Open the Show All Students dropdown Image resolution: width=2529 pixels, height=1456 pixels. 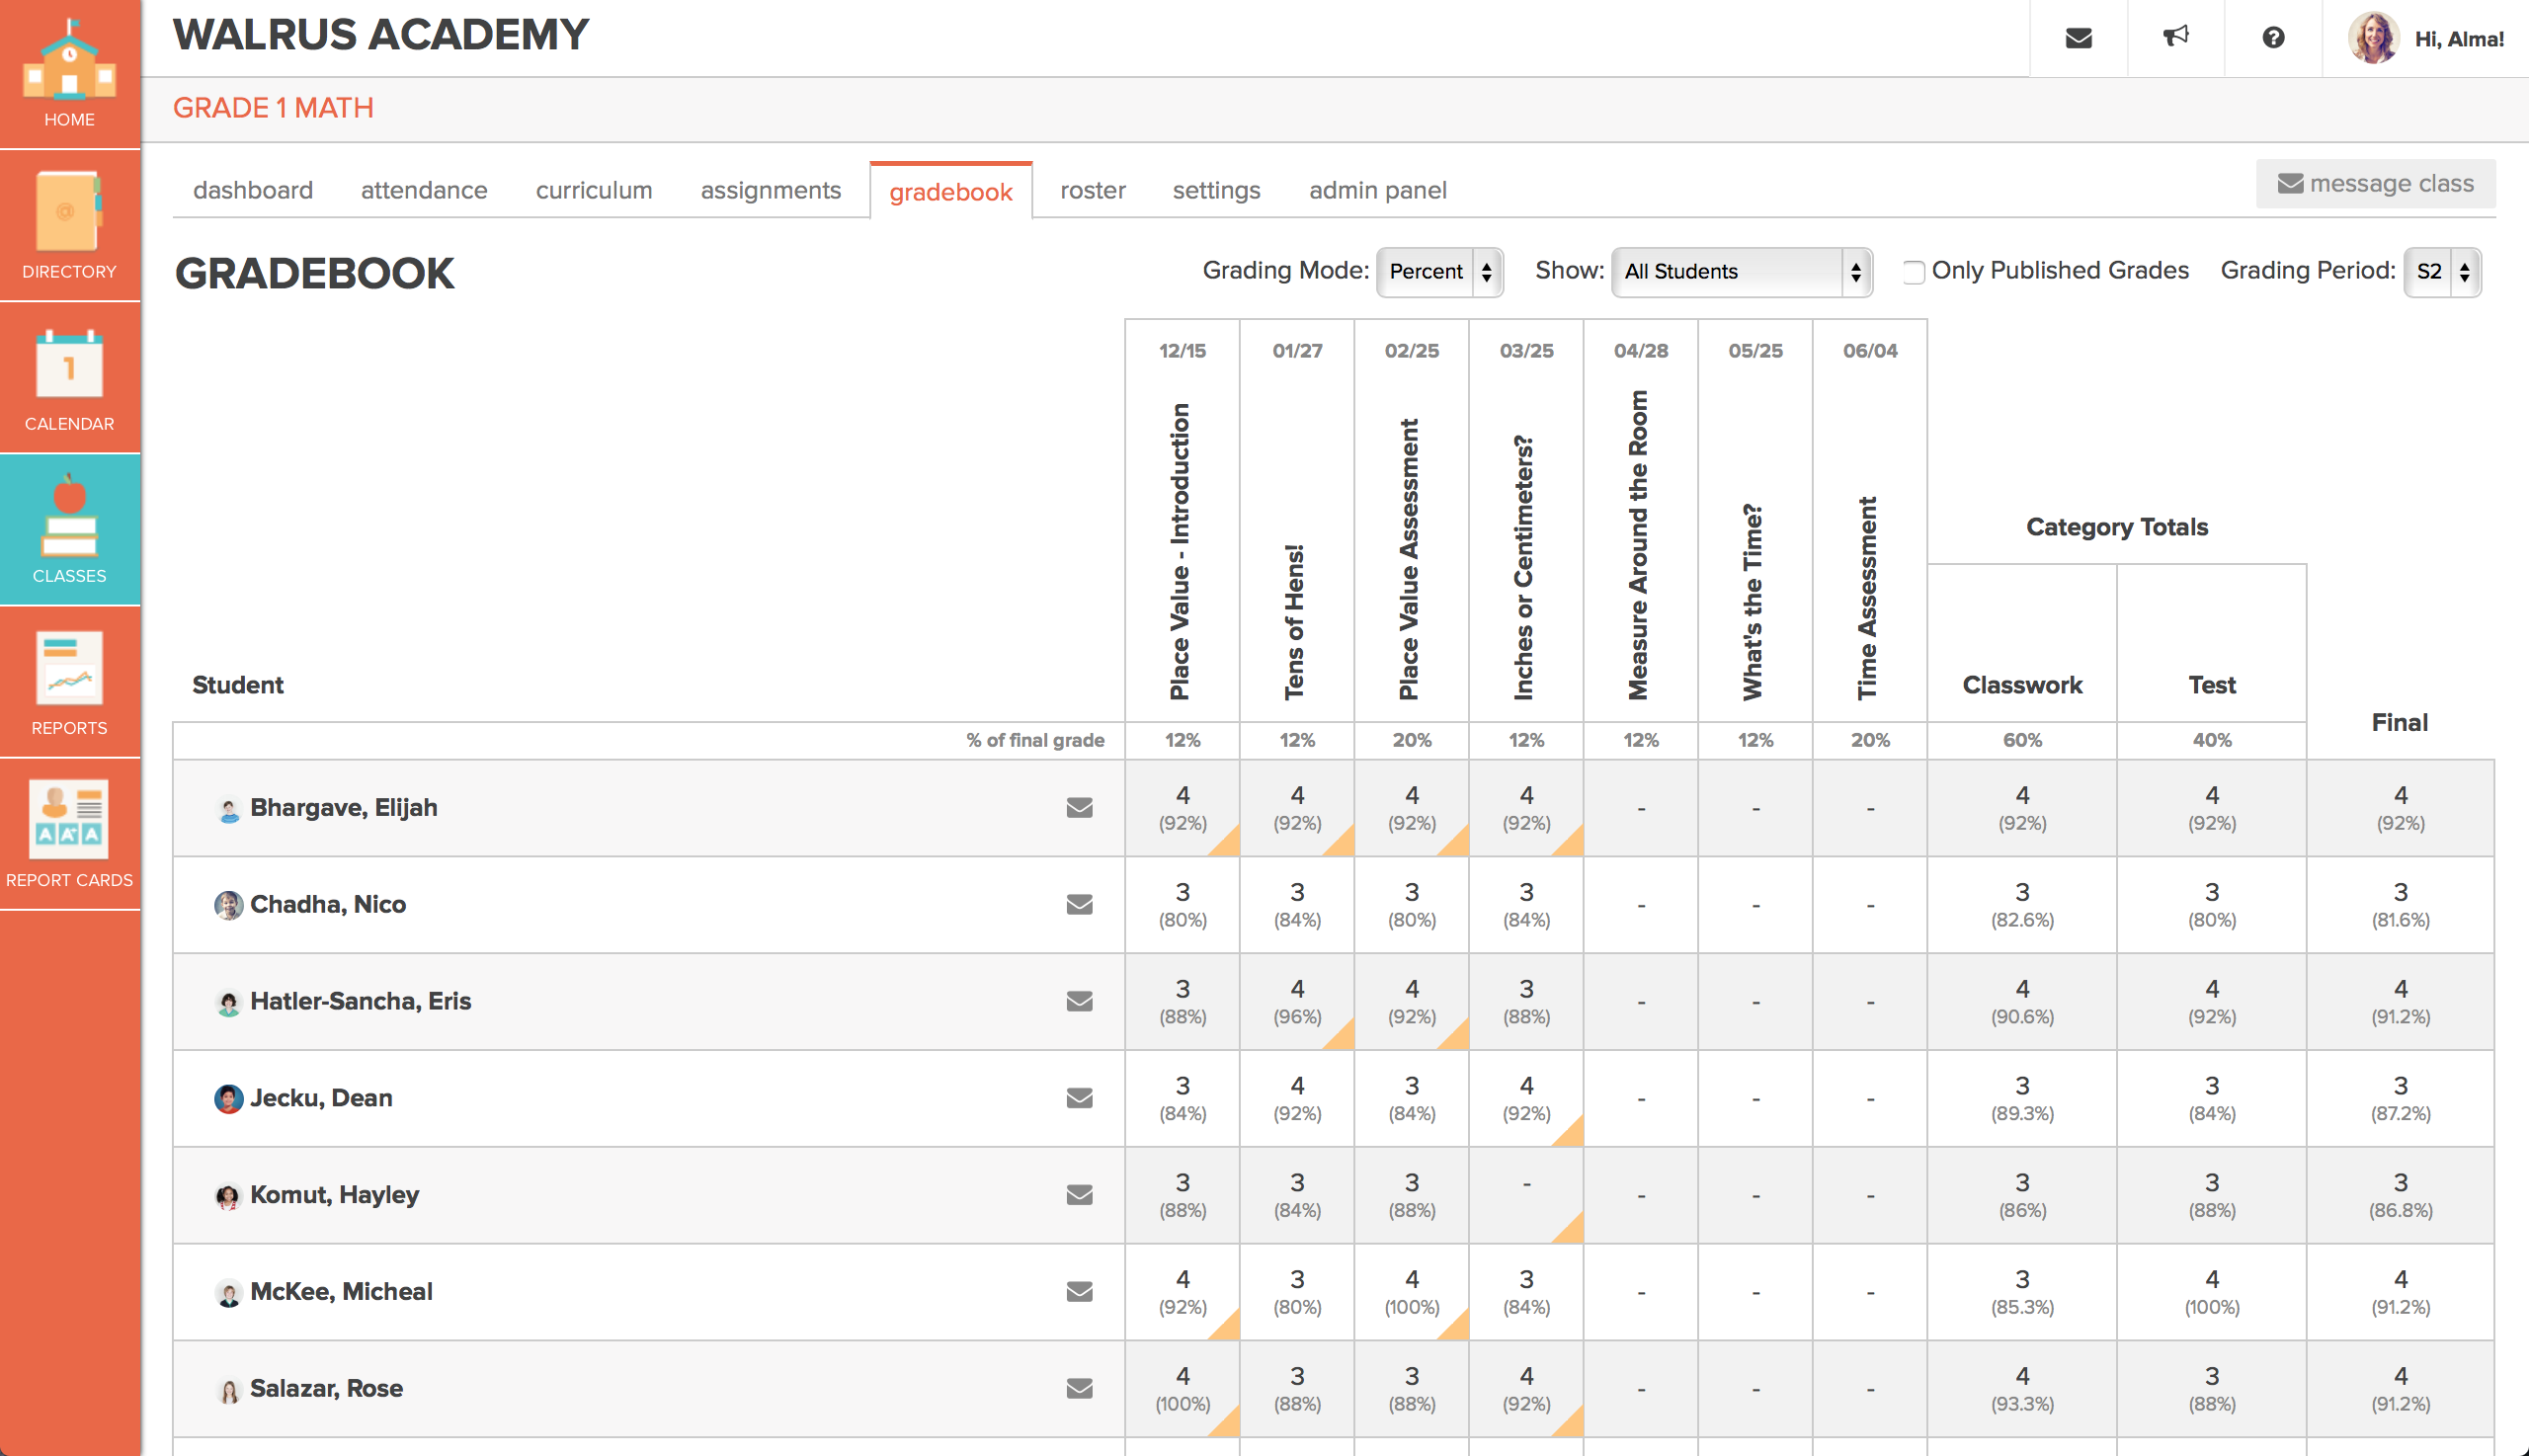pyautogui.click(x=1742, y=271)
